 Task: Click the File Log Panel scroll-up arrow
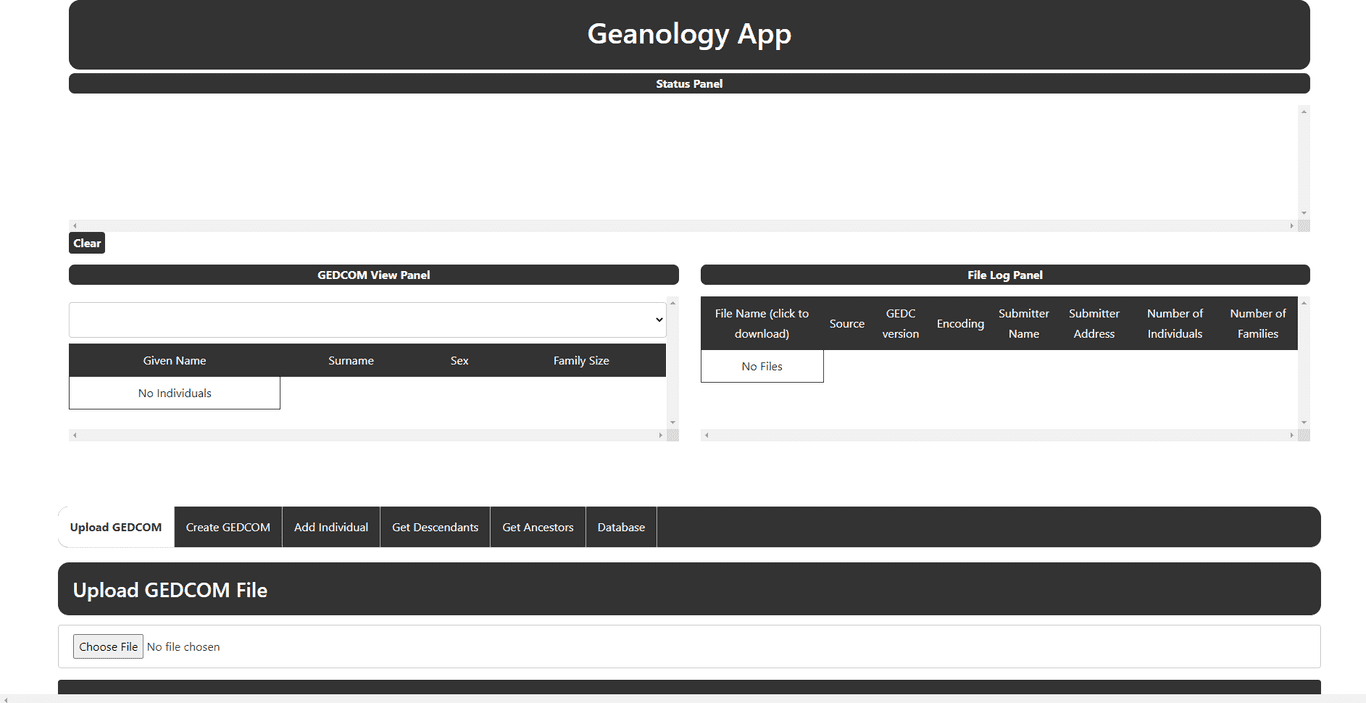click(1303, 303)
